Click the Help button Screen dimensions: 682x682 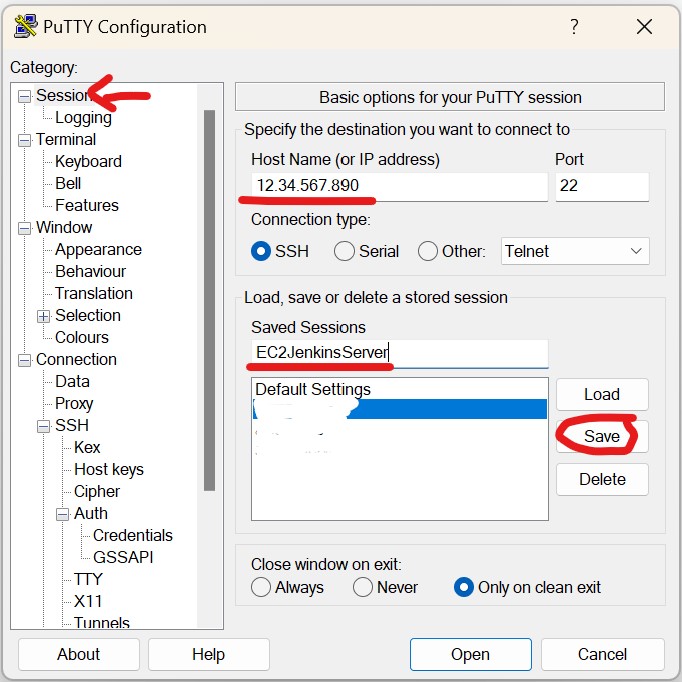pyautogui.click(x=208, y=655)
